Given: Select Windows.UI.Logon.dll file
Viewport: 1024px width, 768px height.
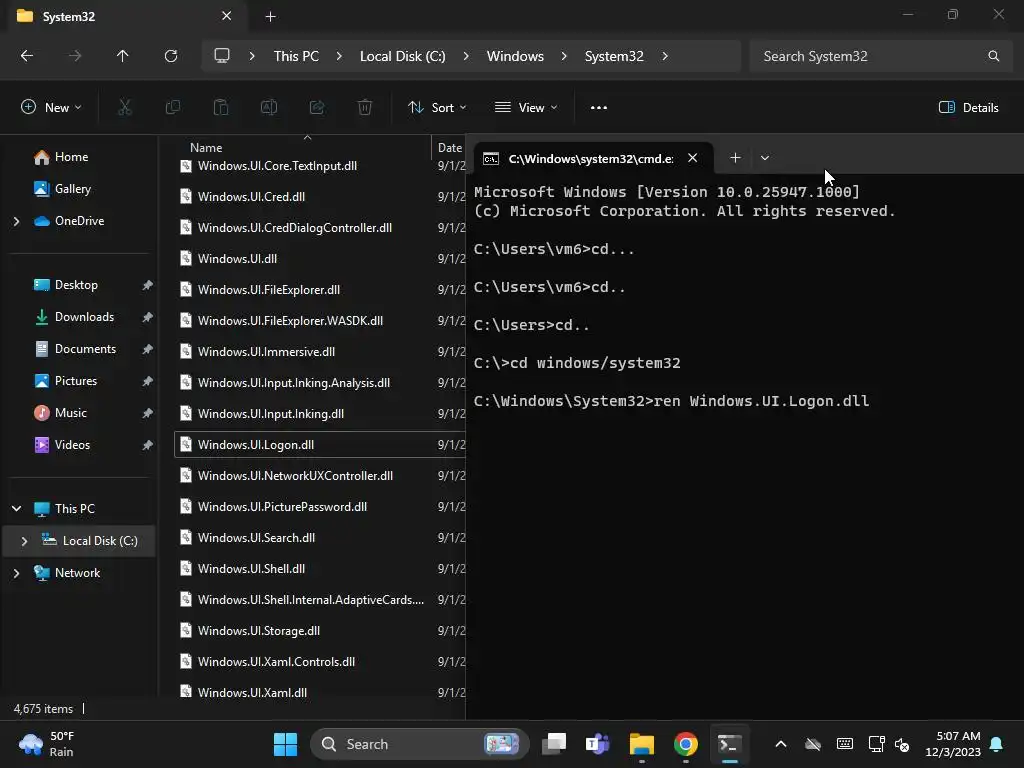Looking at the screenshot, I should (x=320, y=445).
